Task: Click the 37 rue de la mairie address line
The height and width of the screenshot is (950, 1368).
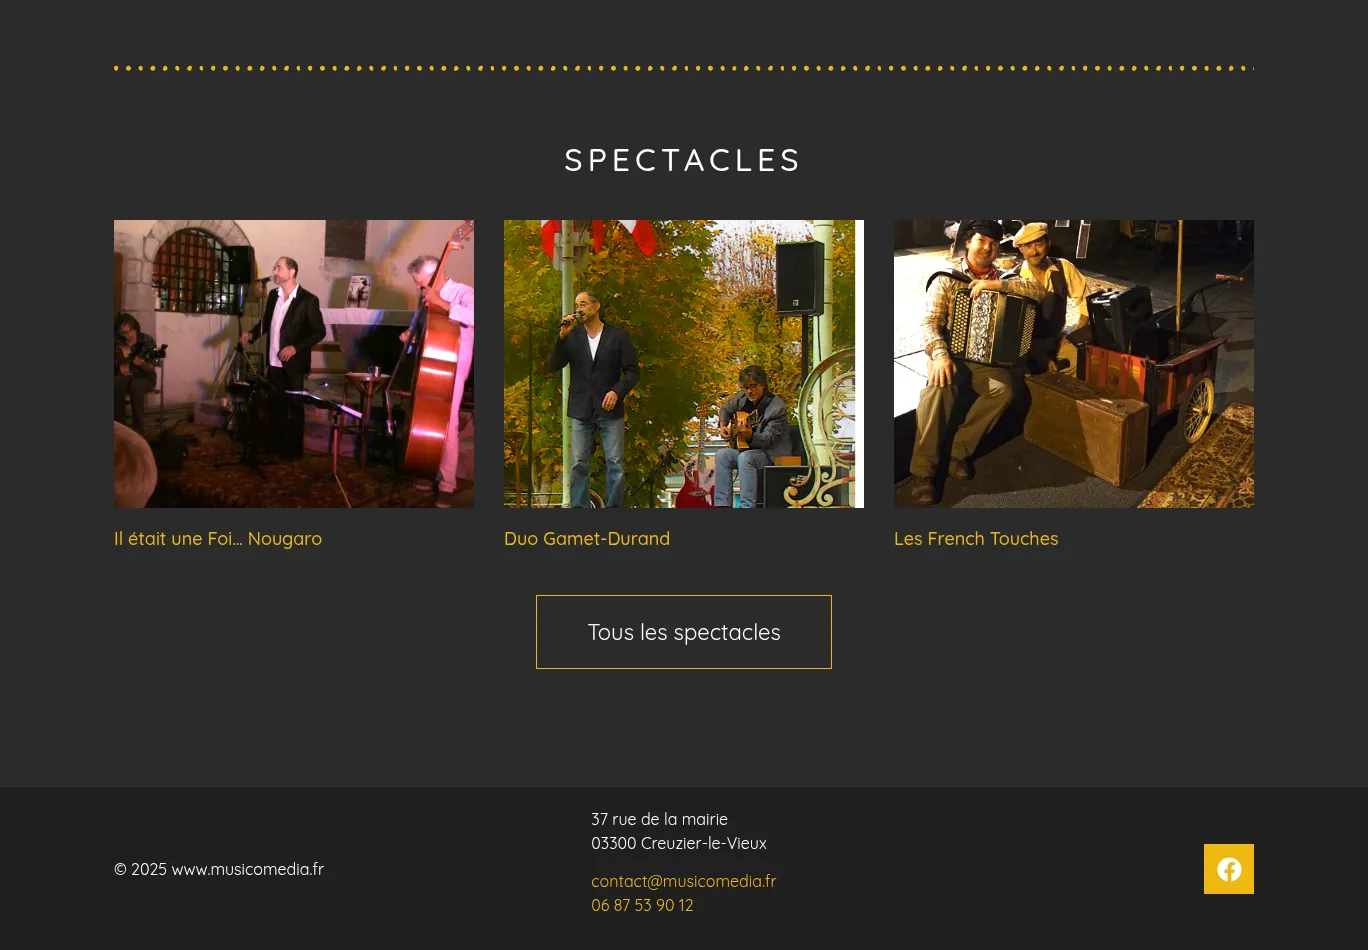Action: click(x=659, y=819)
